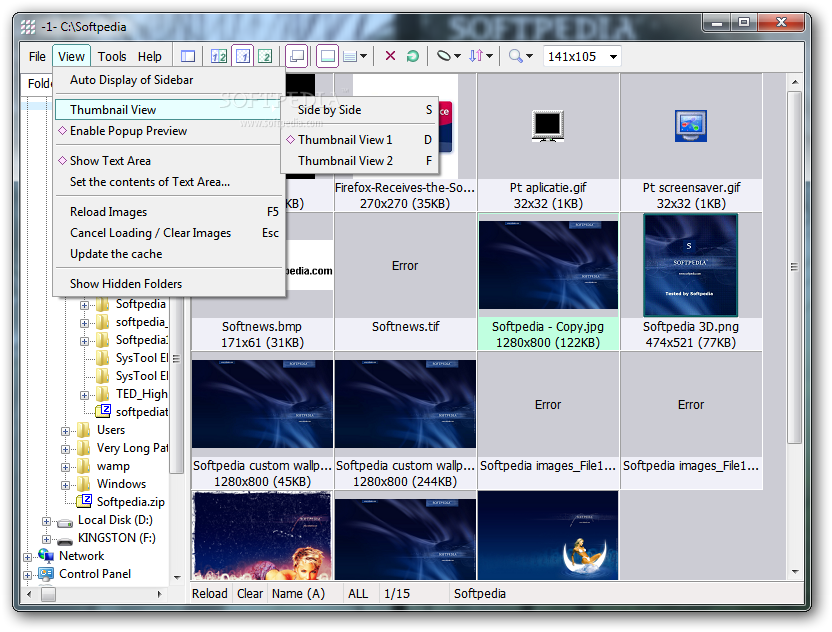Click the application icon in title bar
The width and height of the screenshot is (832, 632).
(x=28, y=27)
